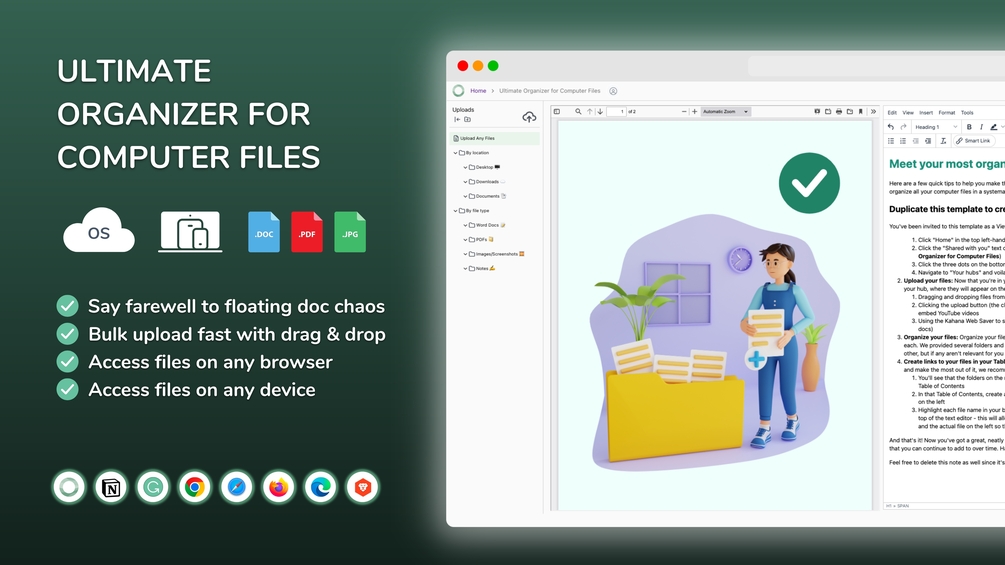Undo the last edit in editor

[891, 127]
